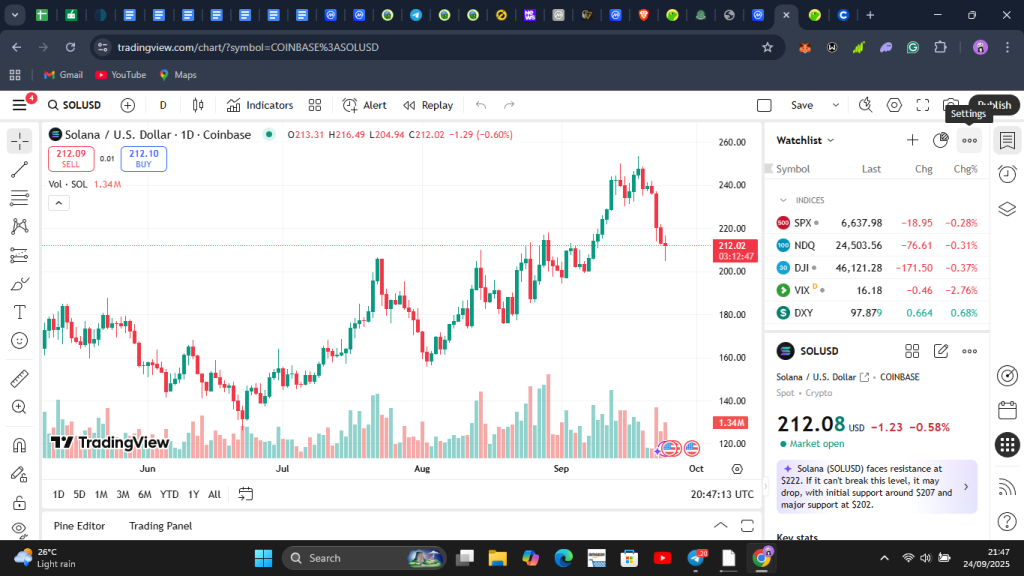The height and width of the screenshot is (576, 1024).
Task: Open File Explorer from the taskbar
Action: (x=497, y=558)
